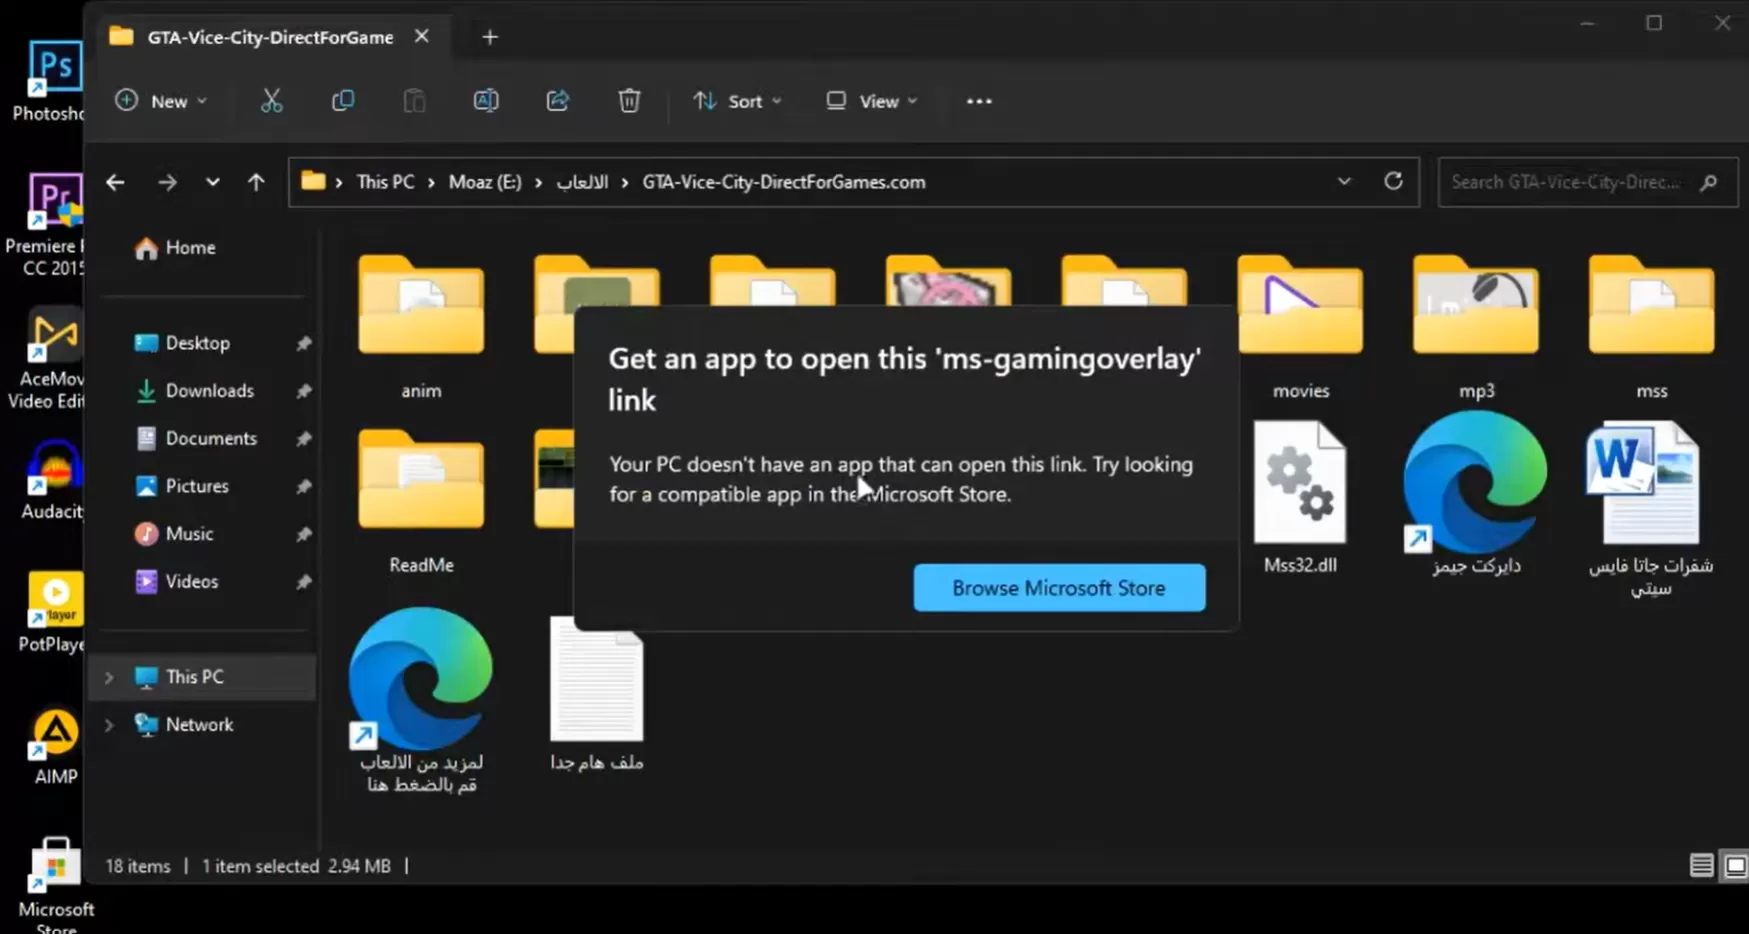Select the ملف هام جدا text file
This screenshot has height=934, width=1749.
pos(597,694)
